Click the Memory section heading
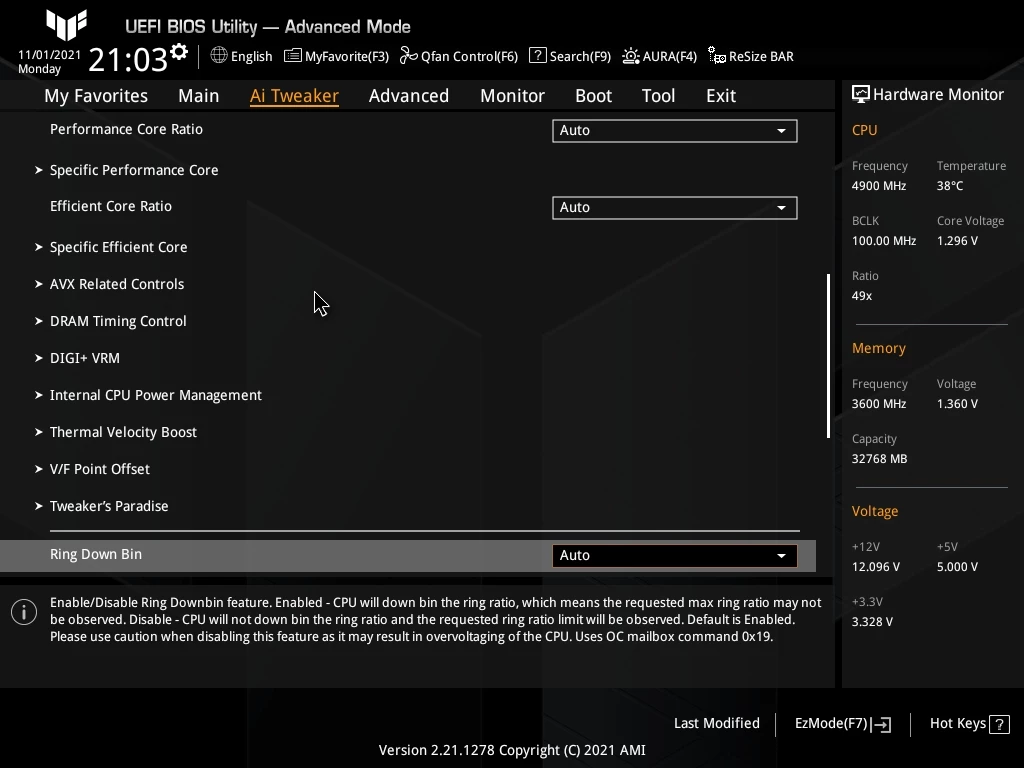The width and height of the screenshot is (1024, 768). [878, 348]
